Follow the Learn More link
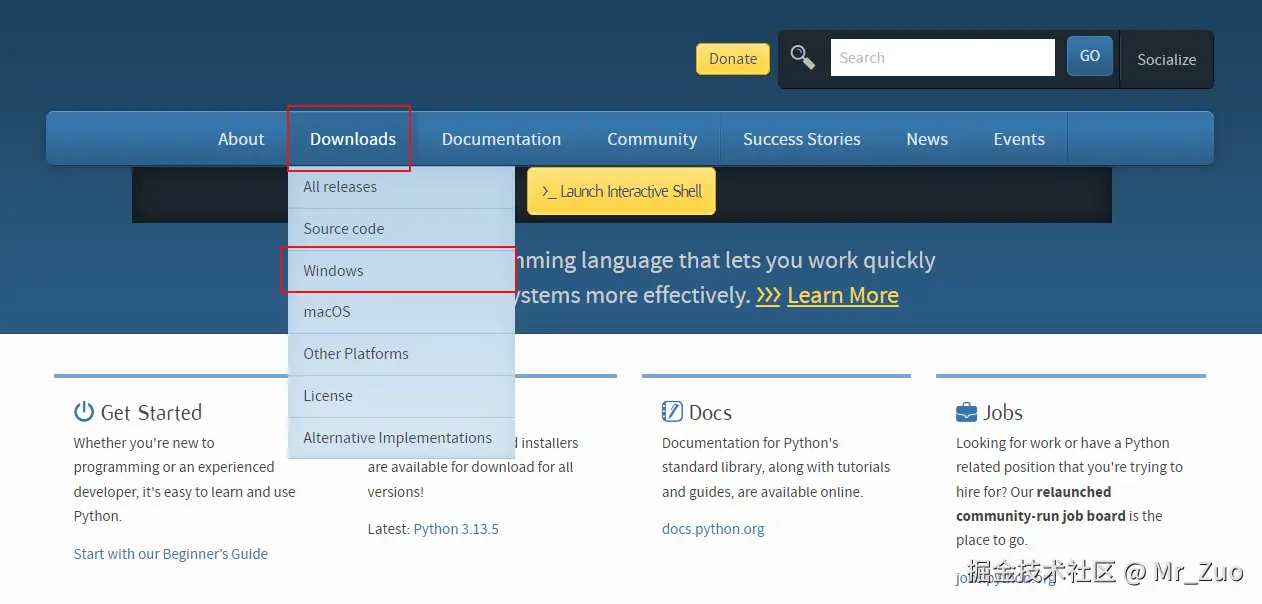The width and height of the screenshot is (1262, 604). click(843, 295)
